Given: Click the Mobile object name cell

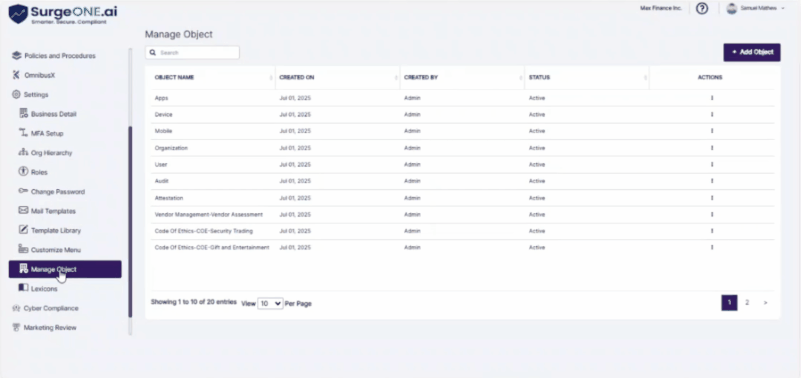Looking at the screenshot, I should tap(163, 131).
